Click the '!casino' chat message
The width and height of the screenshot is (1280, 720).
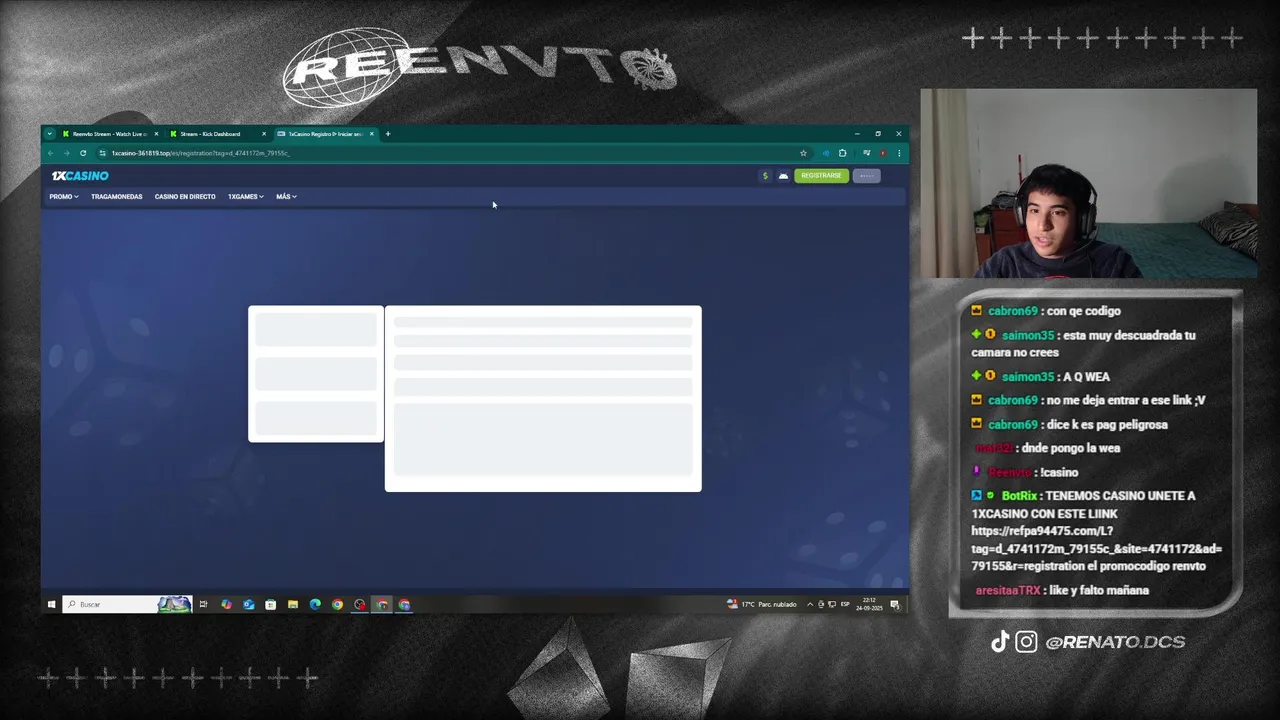click(1059, 472)
